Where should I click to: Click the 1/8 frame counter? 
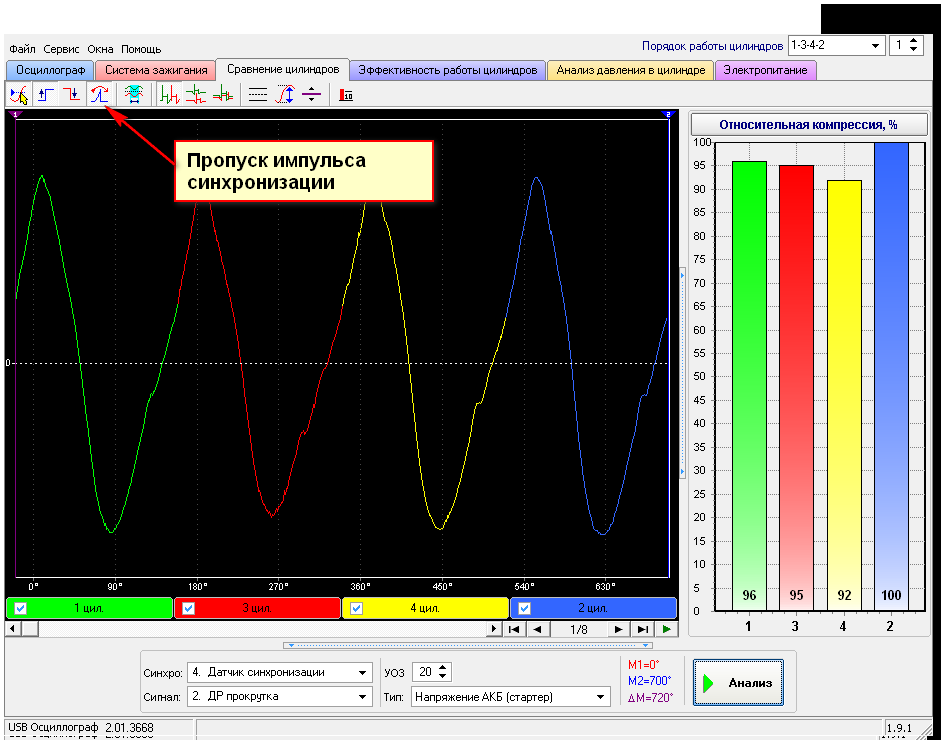579,629
